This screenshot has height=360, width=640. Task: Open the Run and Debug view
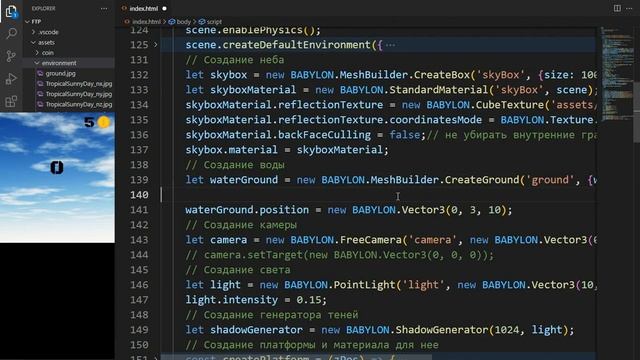point(11,79)
